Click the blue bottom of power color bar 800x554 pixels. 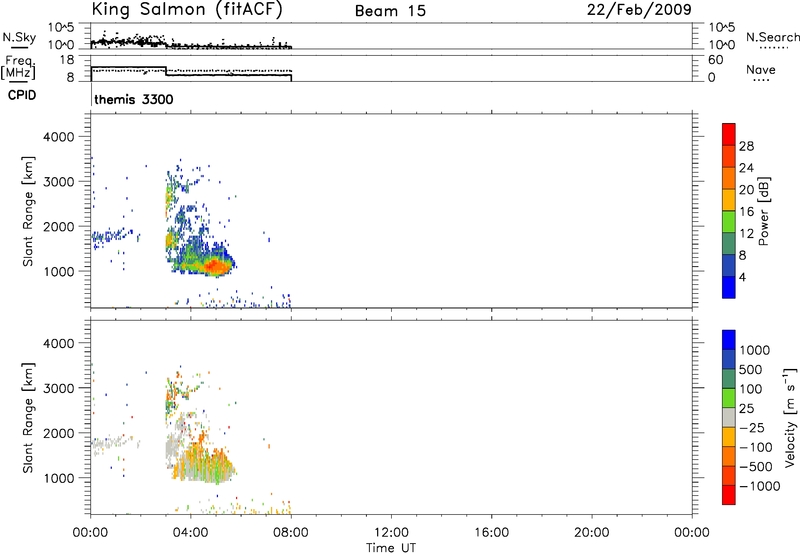tap(729, 287)
